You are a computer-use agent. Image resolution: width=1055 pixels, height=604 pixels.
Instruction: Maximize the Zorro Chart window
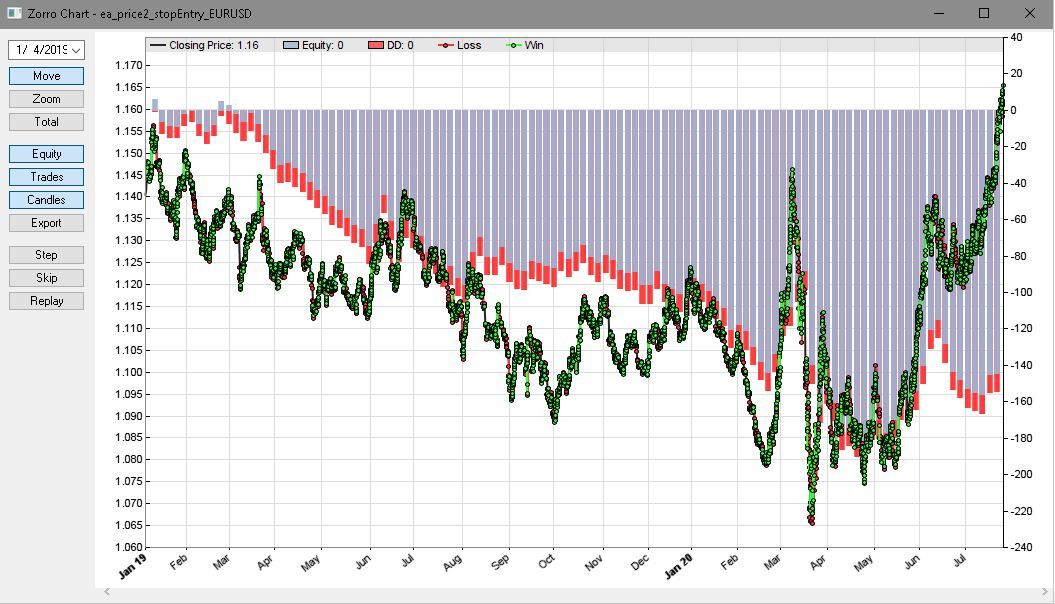click(x=984, y=13)
